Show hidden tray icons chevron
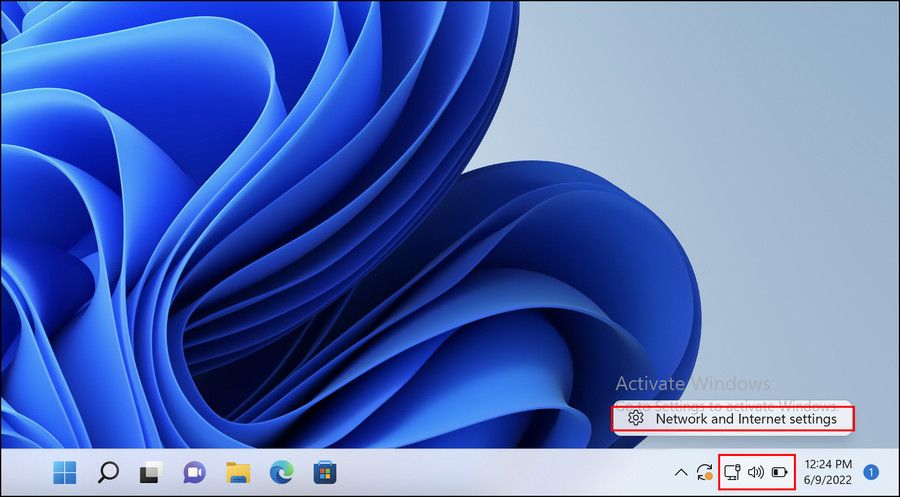 [x=681, y=472]
